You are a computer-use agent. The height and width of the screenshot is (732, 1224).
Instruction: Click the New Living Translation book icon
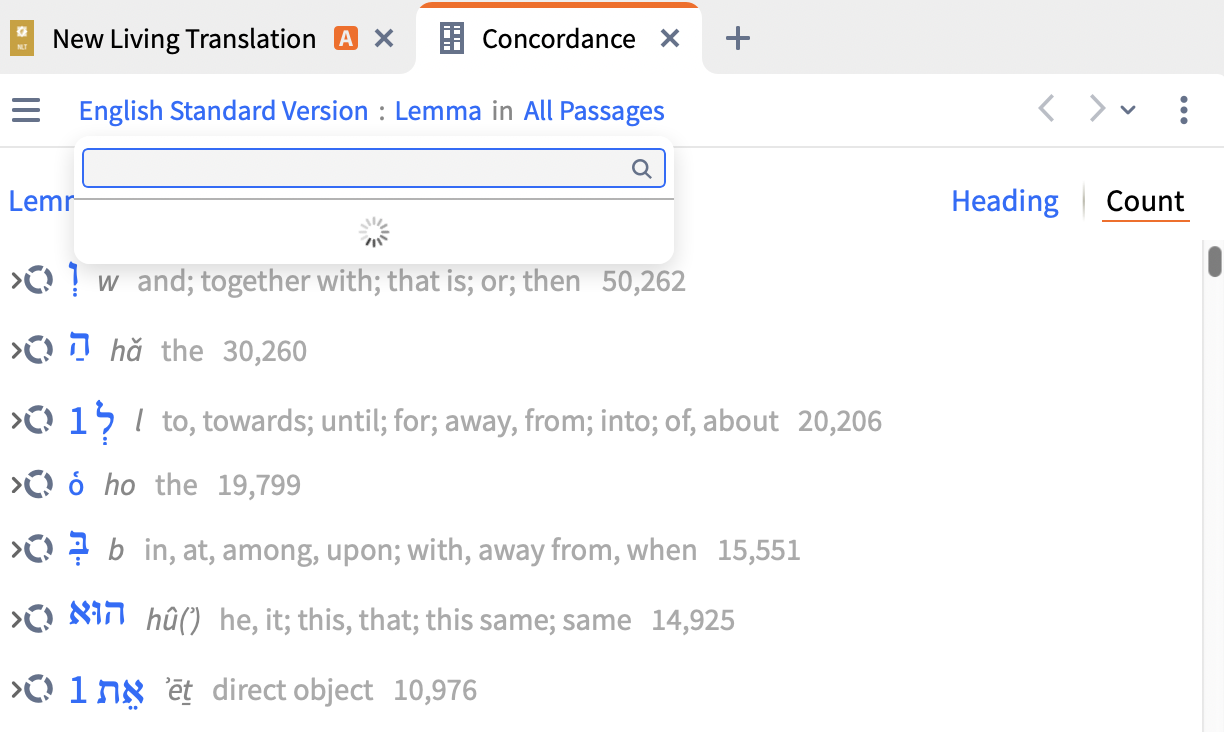[22, 39]
